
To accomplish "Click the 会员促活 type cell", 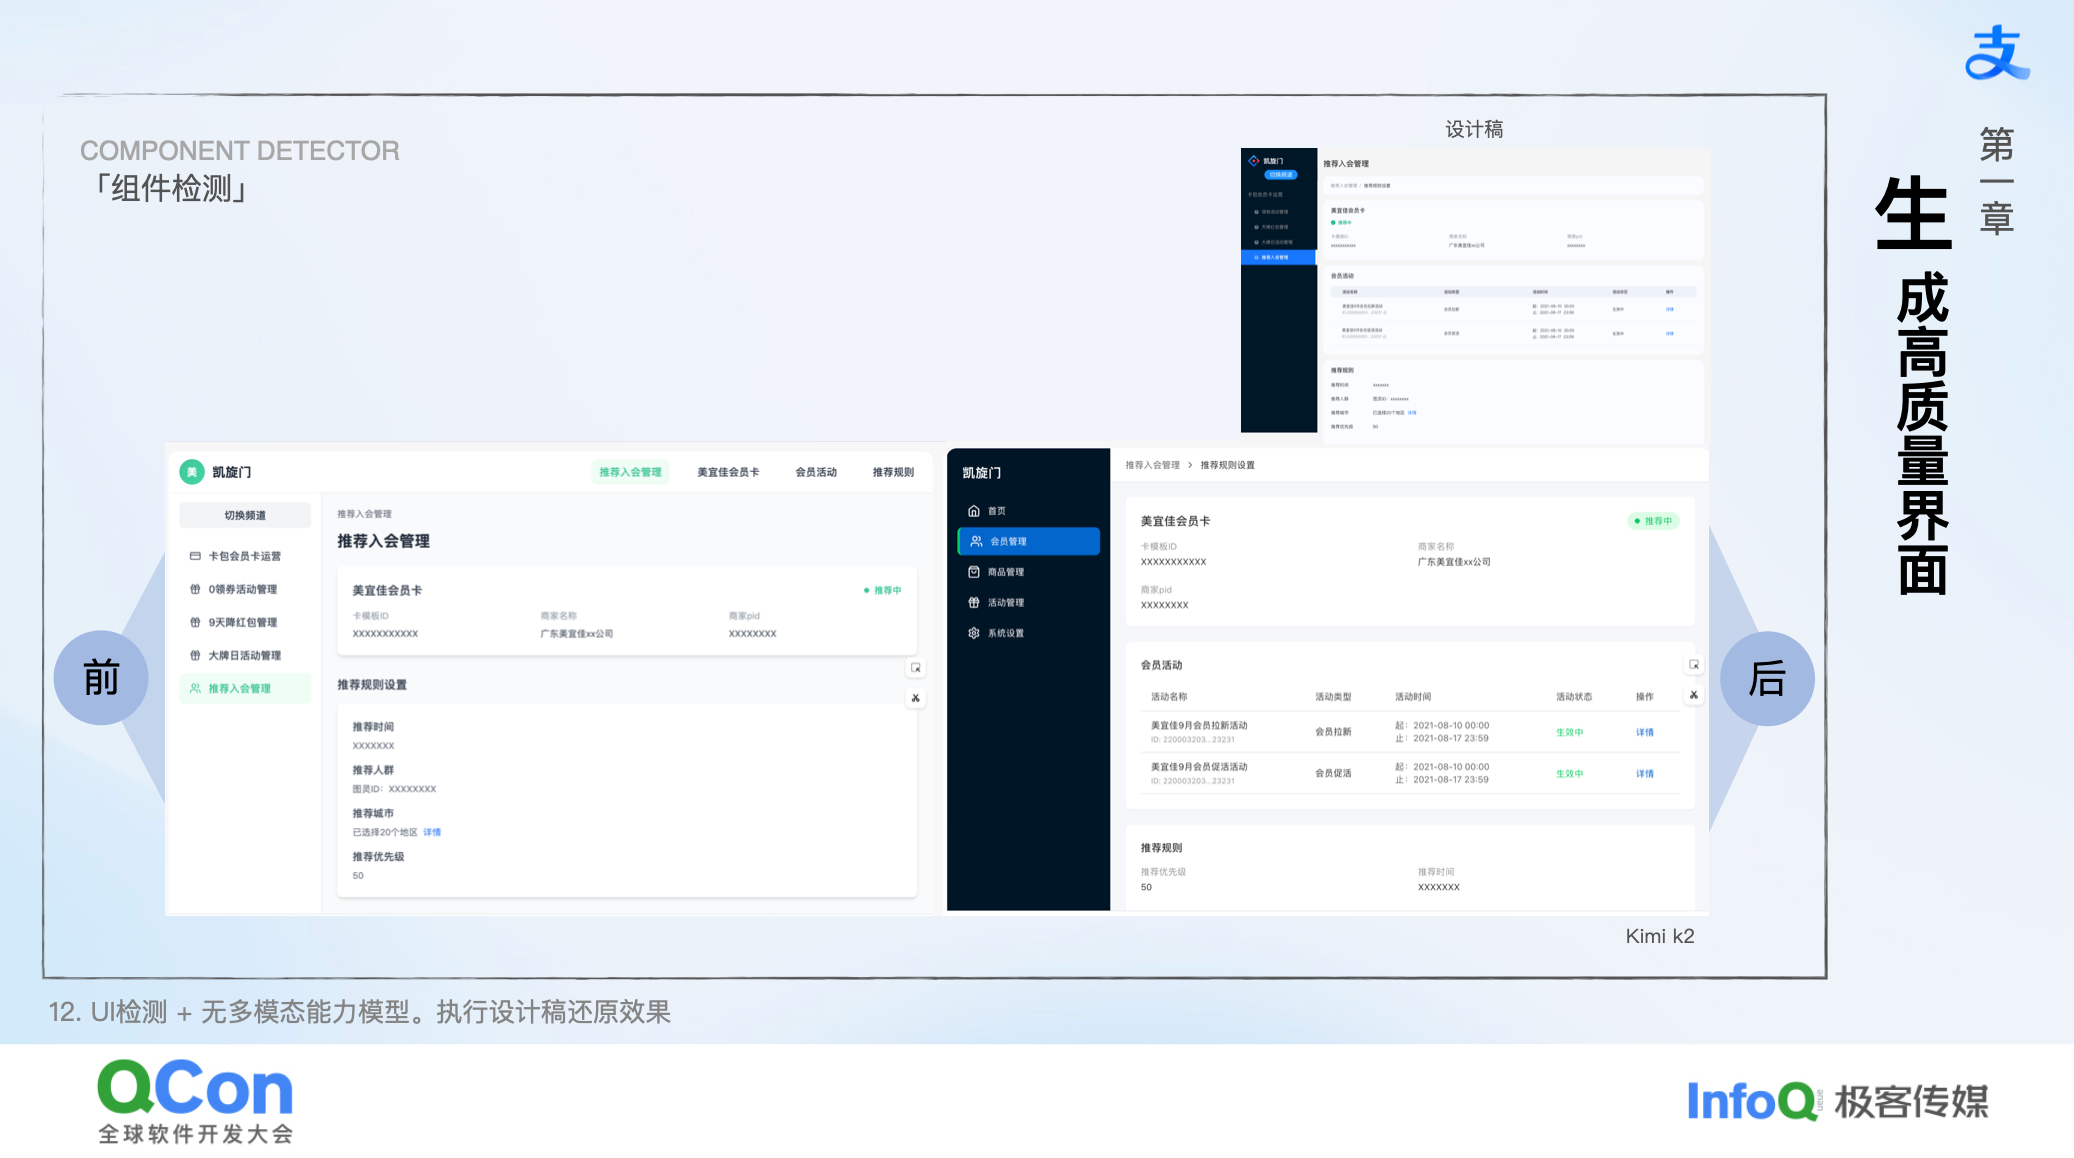I will (x=1333, y=773).
